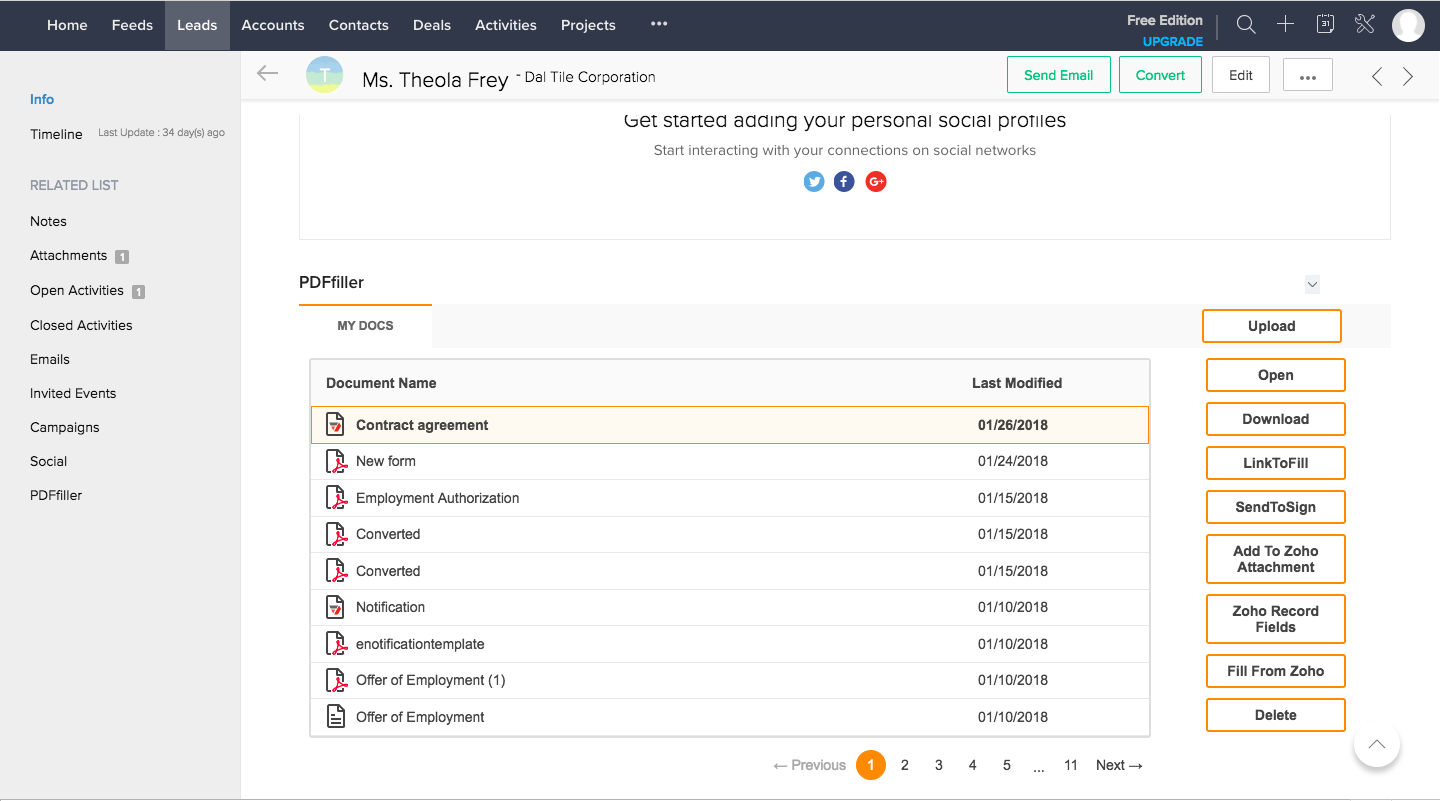
Task: Click the Edit button
Action: pos(1241,75)
